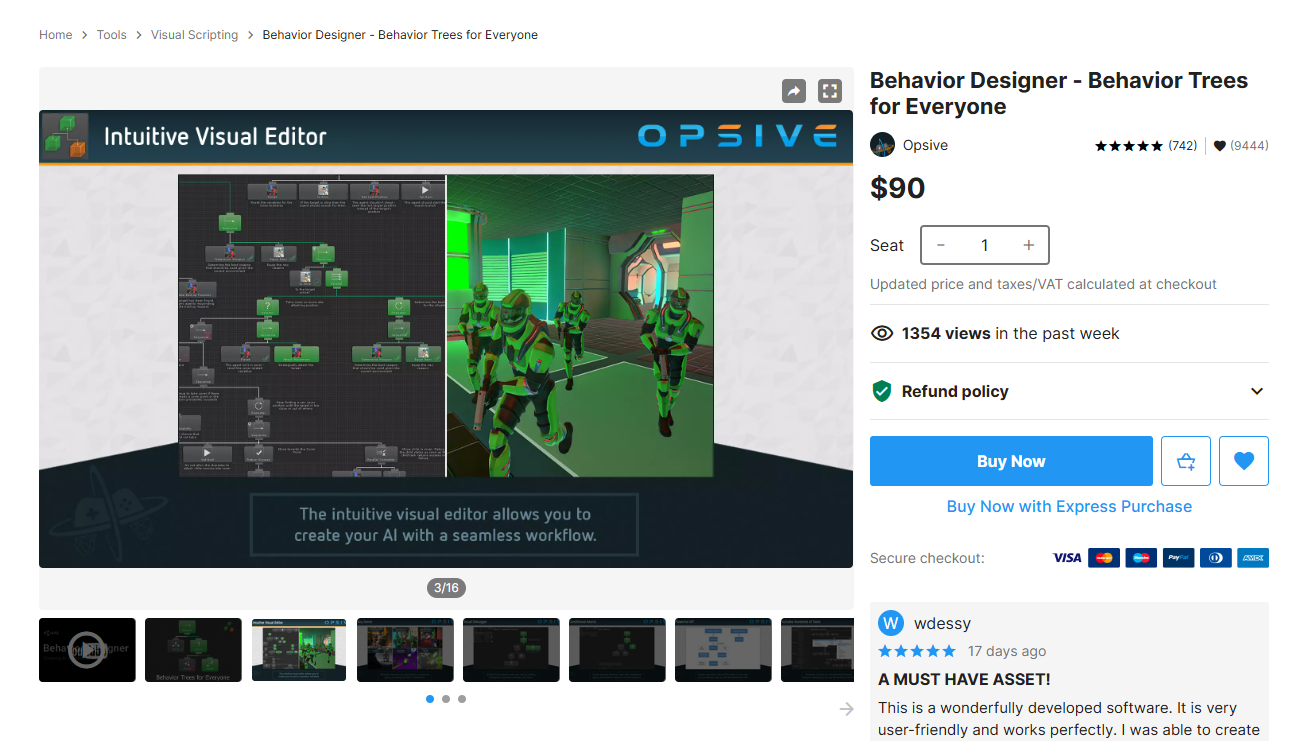
Task: Click the share icon above the product image
Action: 794,91
